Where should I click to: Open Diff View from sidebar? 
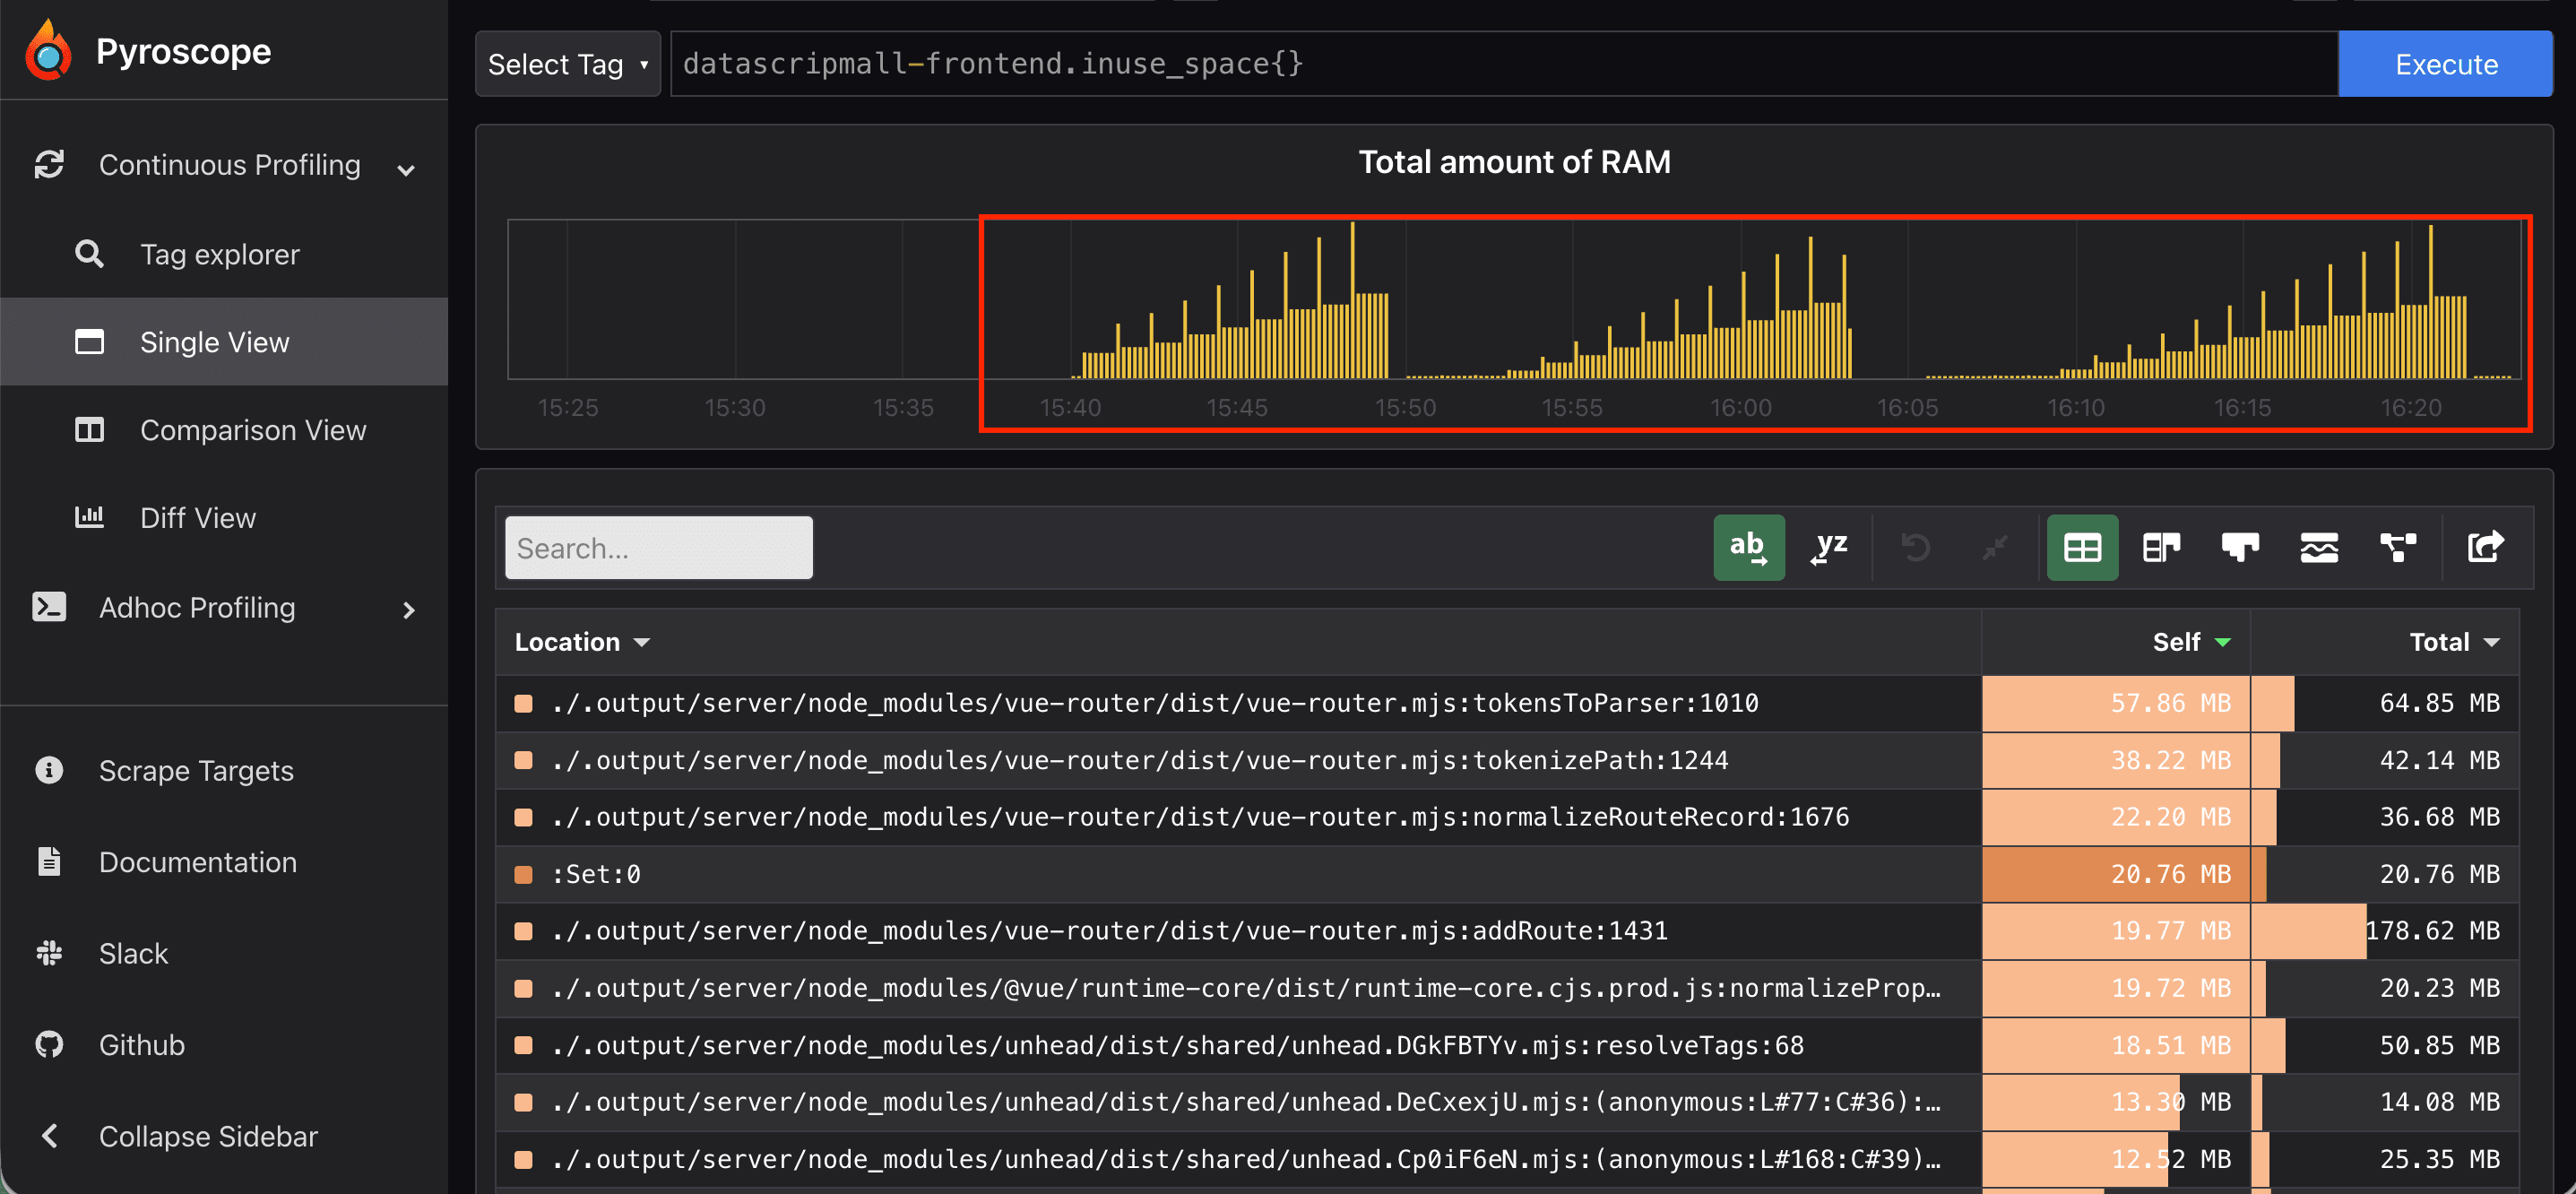197,517
